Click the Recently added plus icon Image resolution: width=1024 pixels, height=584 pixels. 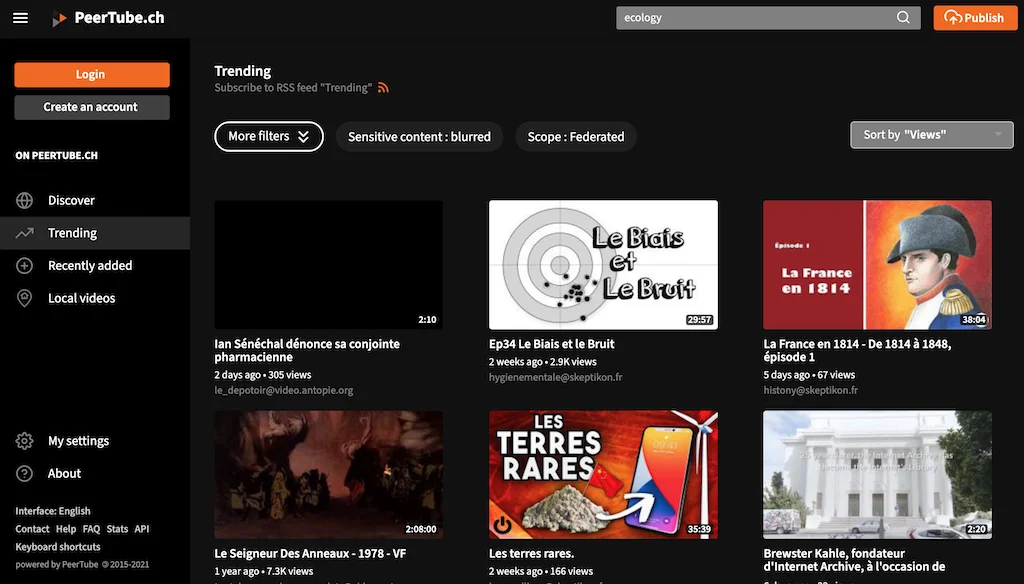24,266
